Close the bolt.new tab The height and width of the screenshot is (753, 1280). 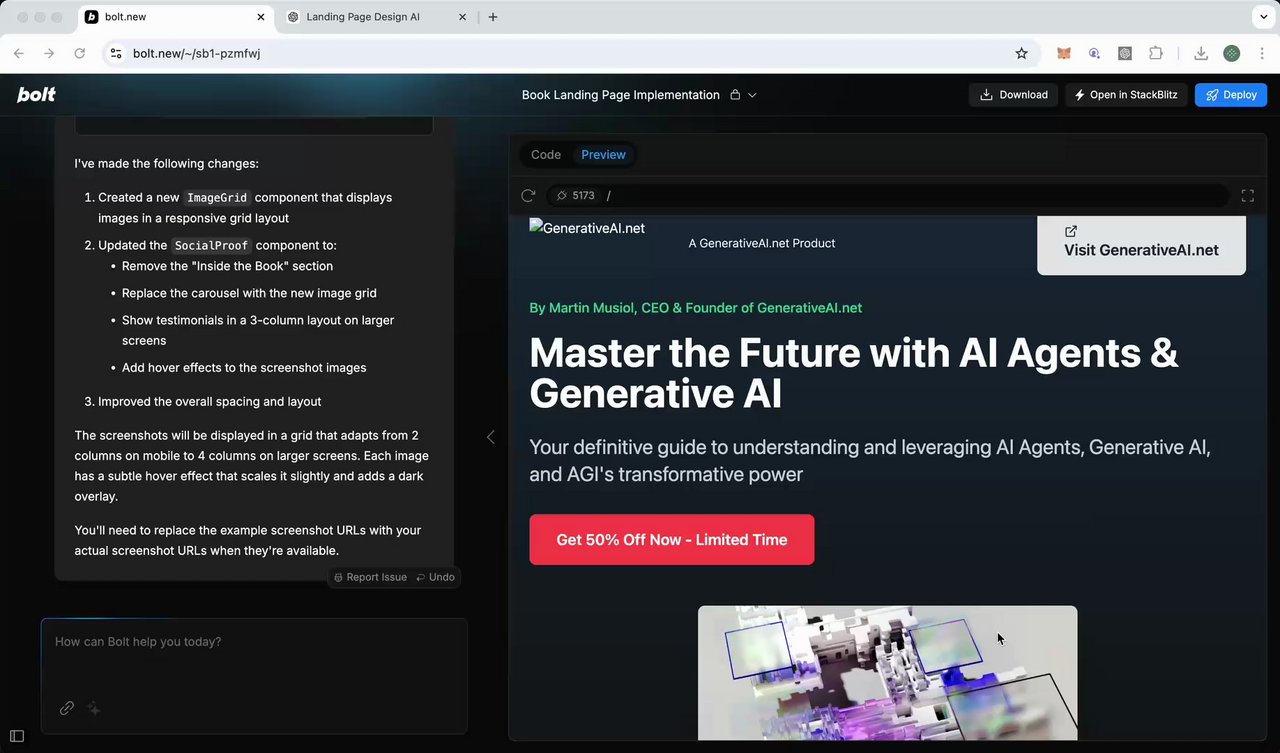pos(261,17)
